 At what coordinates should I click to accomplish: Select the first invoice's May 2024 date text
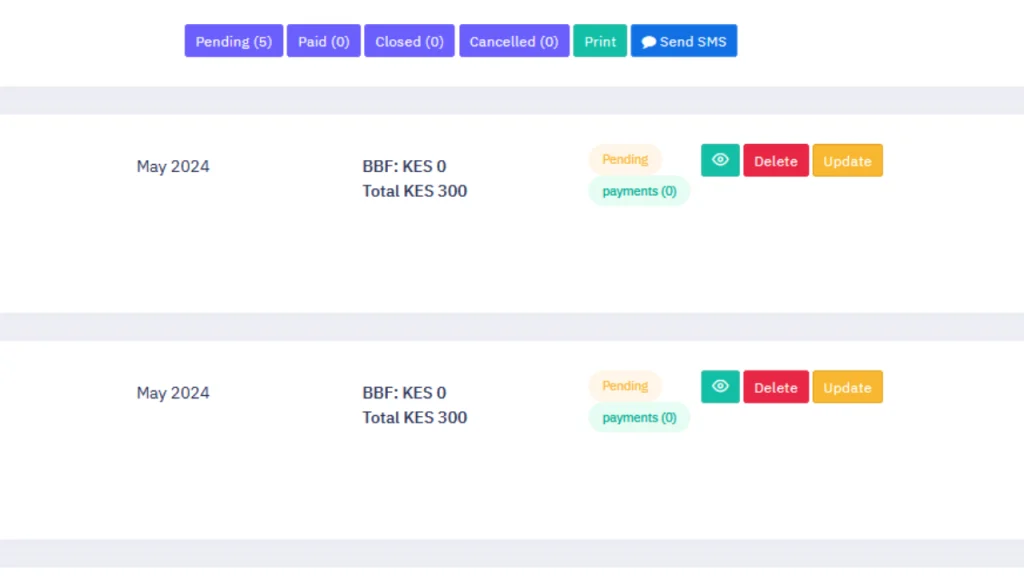173,167
